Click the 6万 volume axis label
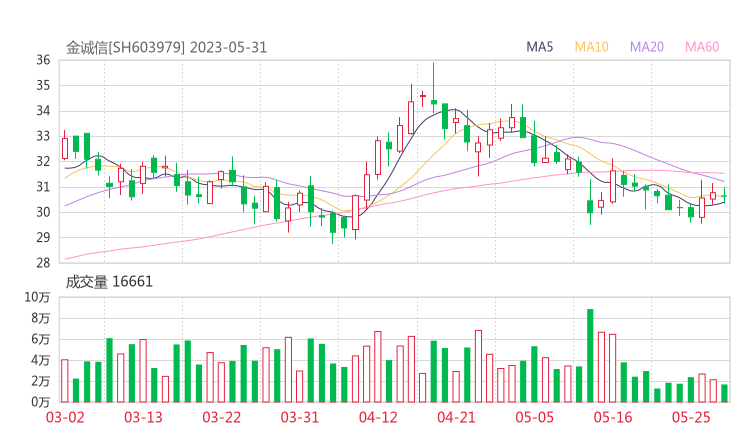The width and height of the screenshot is (740, 440). [41, 339]
